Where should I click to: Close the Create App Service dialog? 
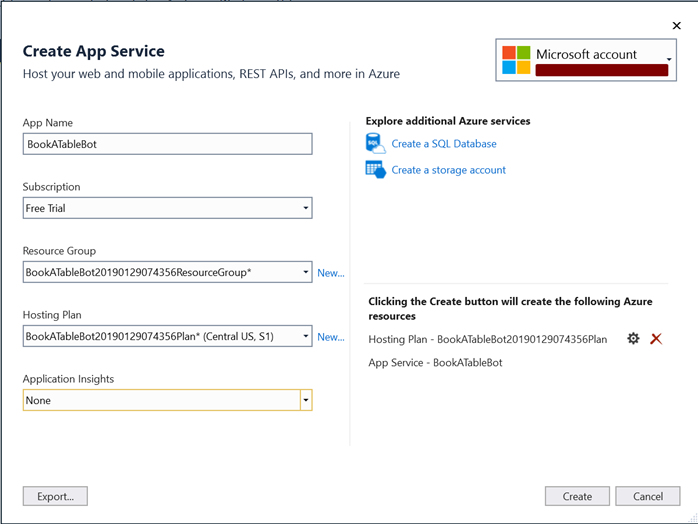(x=676, y=26)
